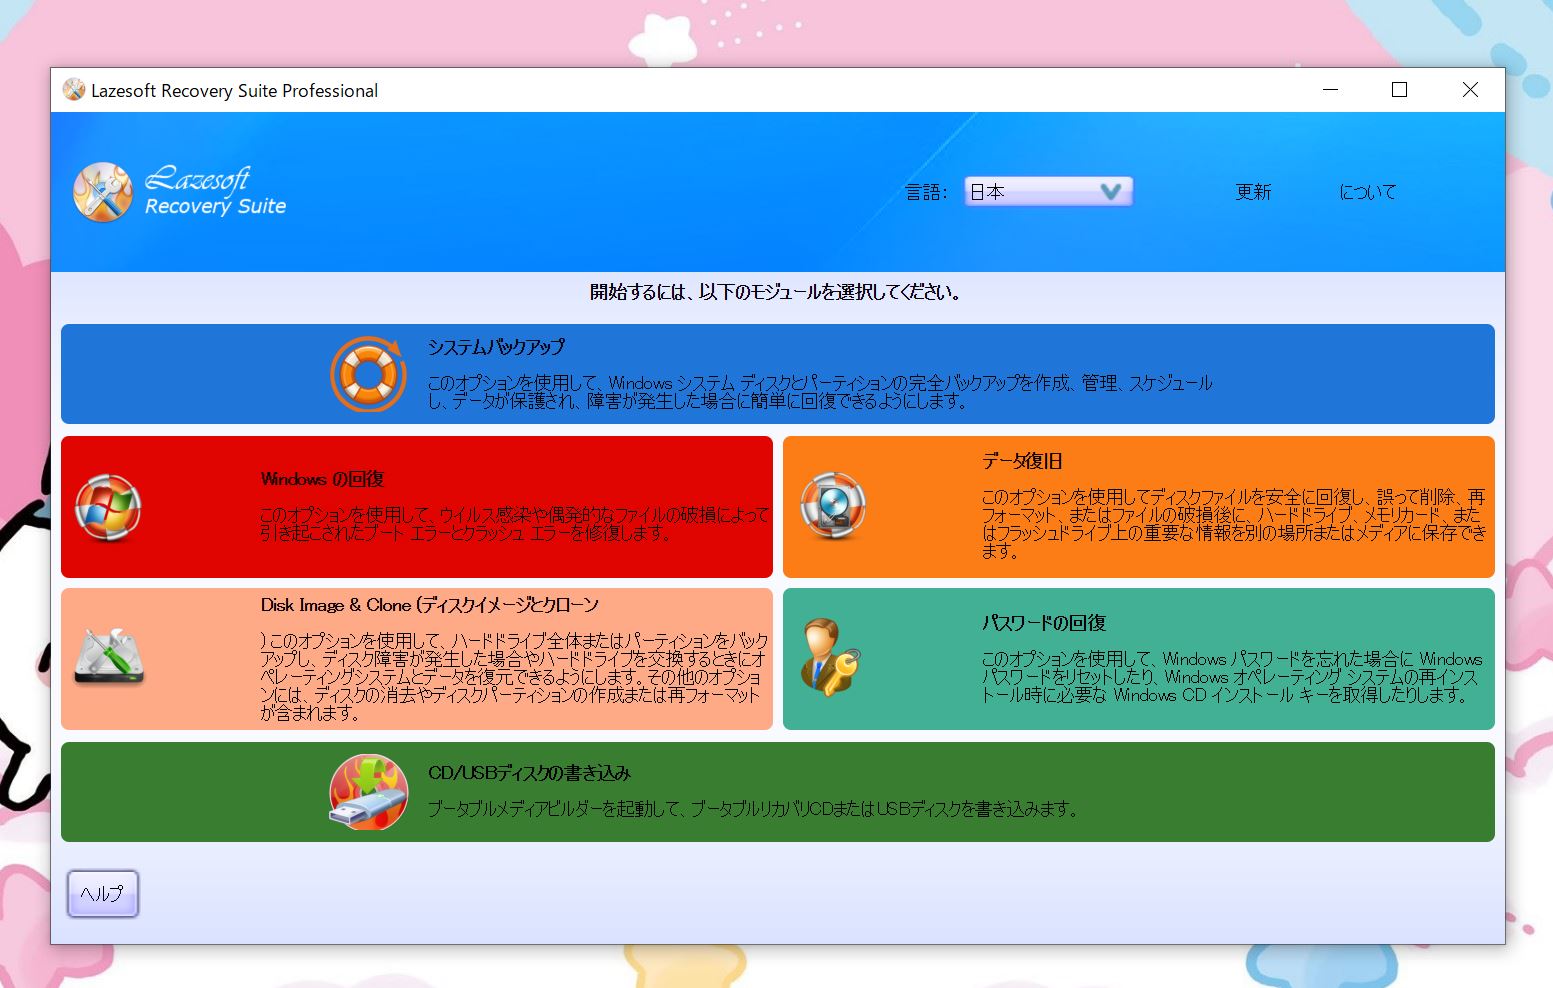Close the Lazesoft Recovery Suite window

click(x=1470, y=90)
